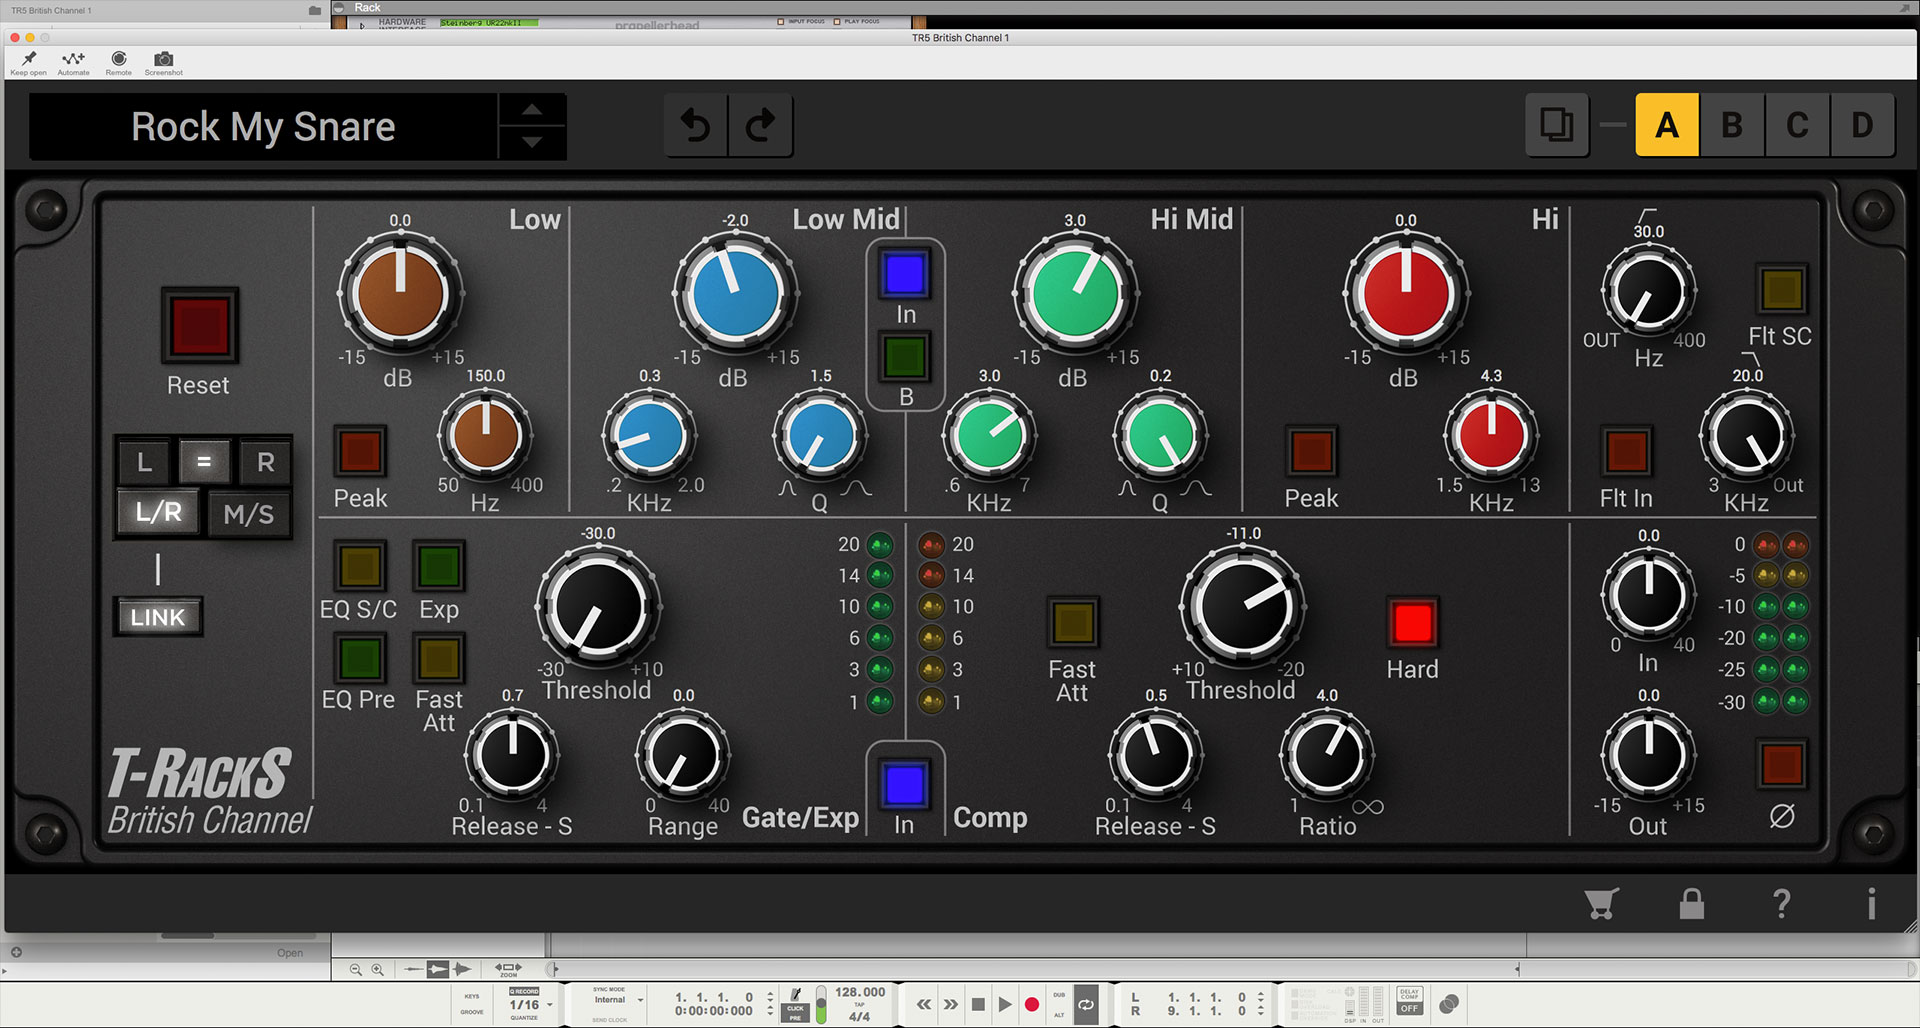This screenshot has width=1920, height=1028.
Task: Disable the red Hard knee button
Action: click(x=1412, y=623)
